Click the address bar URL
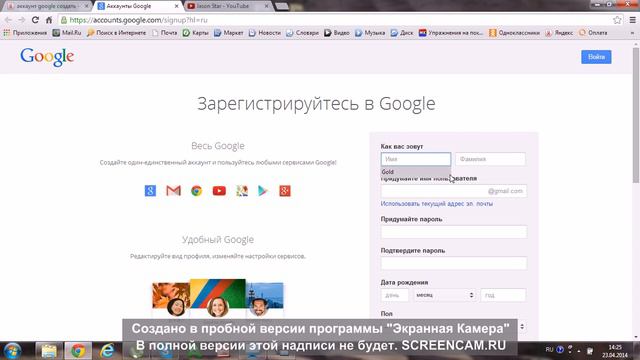The image size is (640, 360). pyautogui.click(x=138, y=20)
